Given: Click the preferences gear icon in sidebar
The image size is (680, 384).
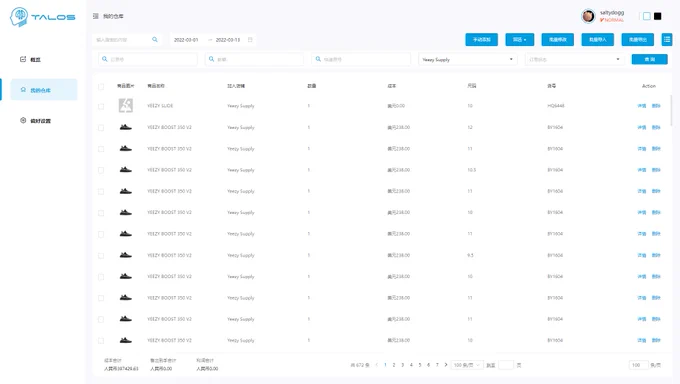Looking at the screenshot, I should pos(23,120).
